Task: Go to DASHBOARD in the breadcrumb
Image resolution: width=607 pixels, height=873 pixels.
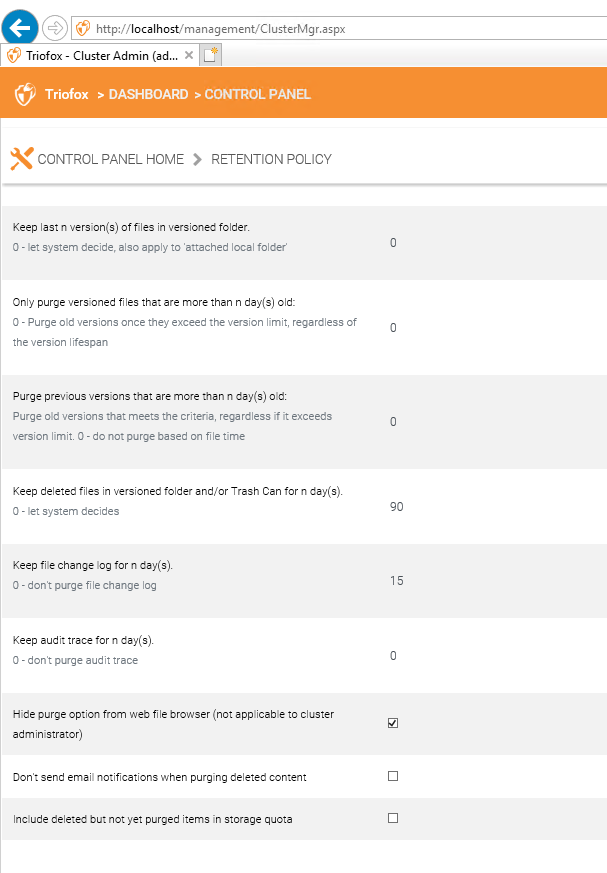Action: 148,94
